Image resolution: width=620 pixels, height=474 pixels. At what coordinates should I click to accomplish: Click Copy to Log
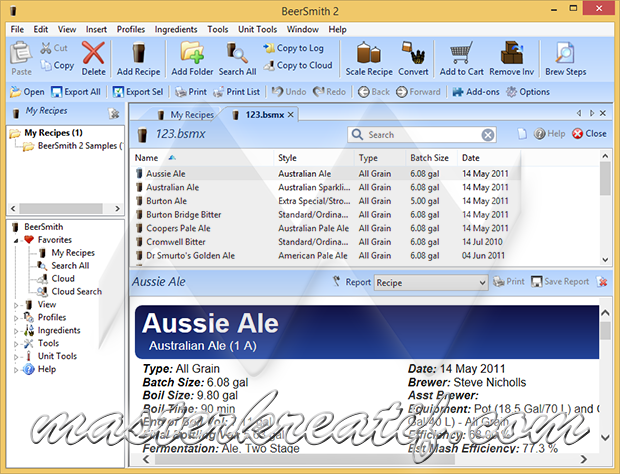coord(293,48)
